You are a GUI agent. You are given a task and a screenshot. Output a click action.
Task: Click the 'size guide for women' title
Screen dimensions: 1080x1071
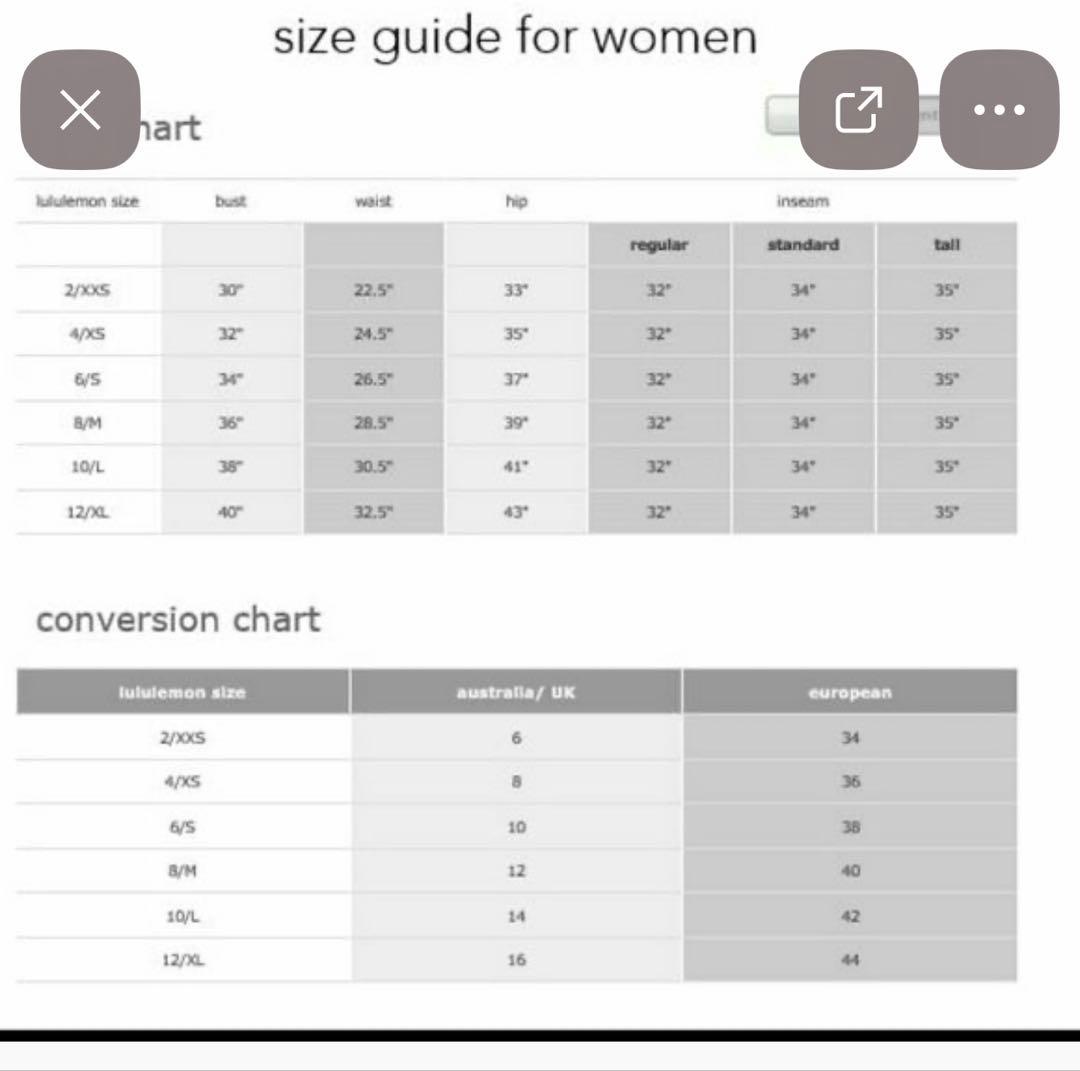pos(514,36)
